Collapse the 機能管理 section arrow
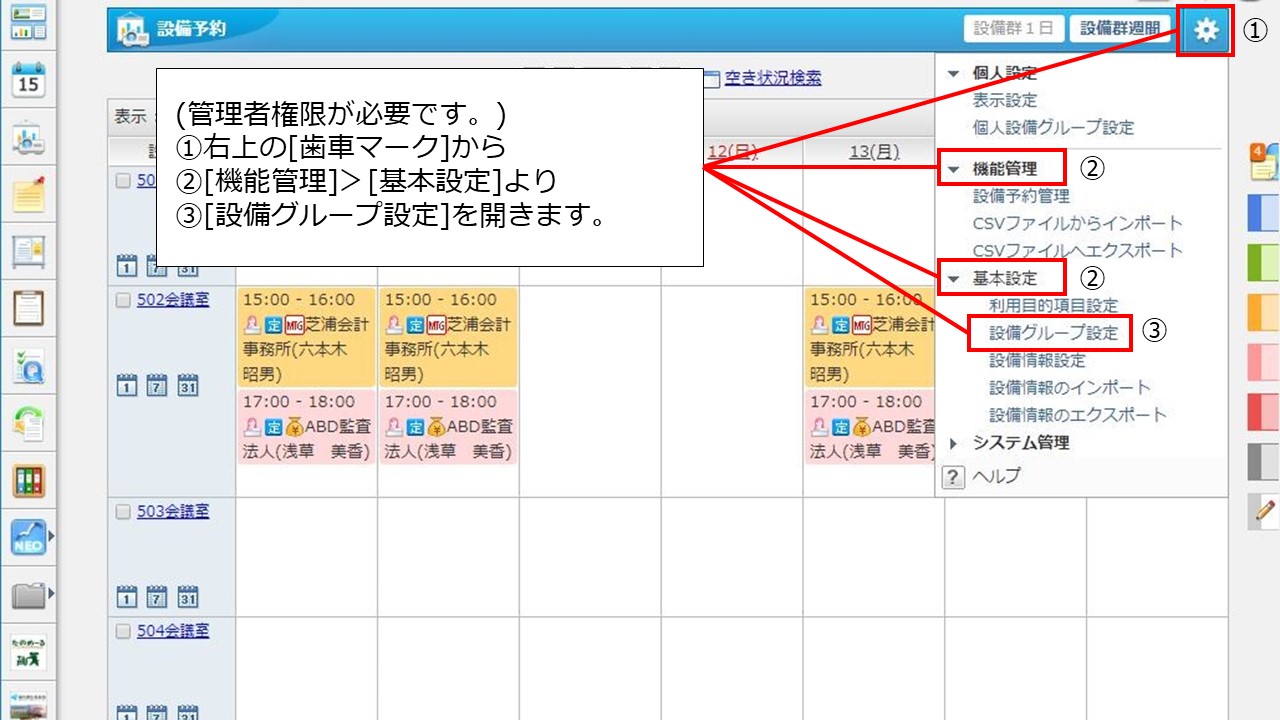The image size is (1280, 720). [x=953, y=169]
